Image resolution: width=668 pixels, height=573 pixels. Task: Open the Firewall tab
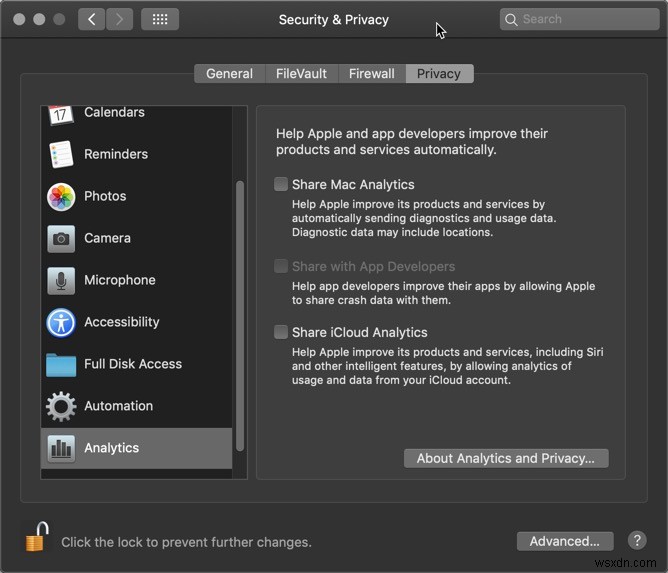pyautogui.click(x=372, y=74)
